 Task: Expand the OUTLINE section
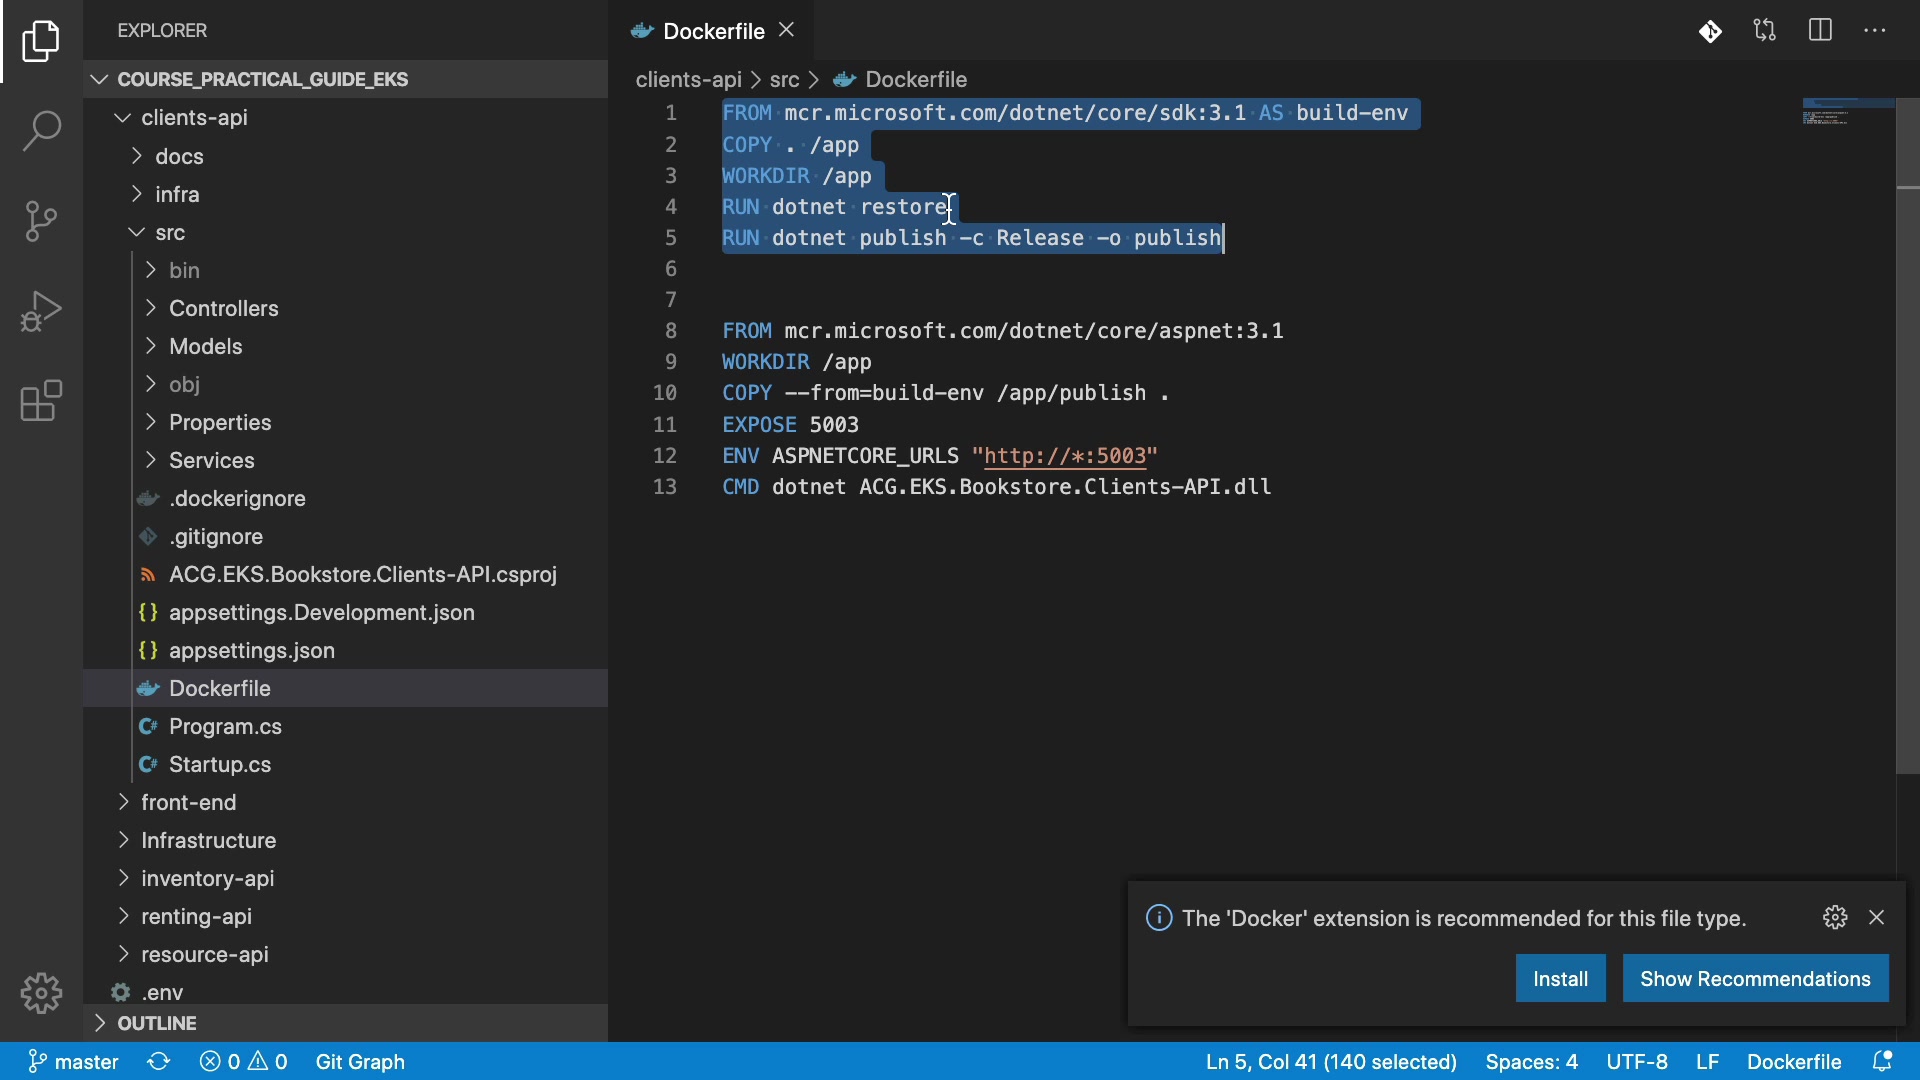click(157, 1023)
